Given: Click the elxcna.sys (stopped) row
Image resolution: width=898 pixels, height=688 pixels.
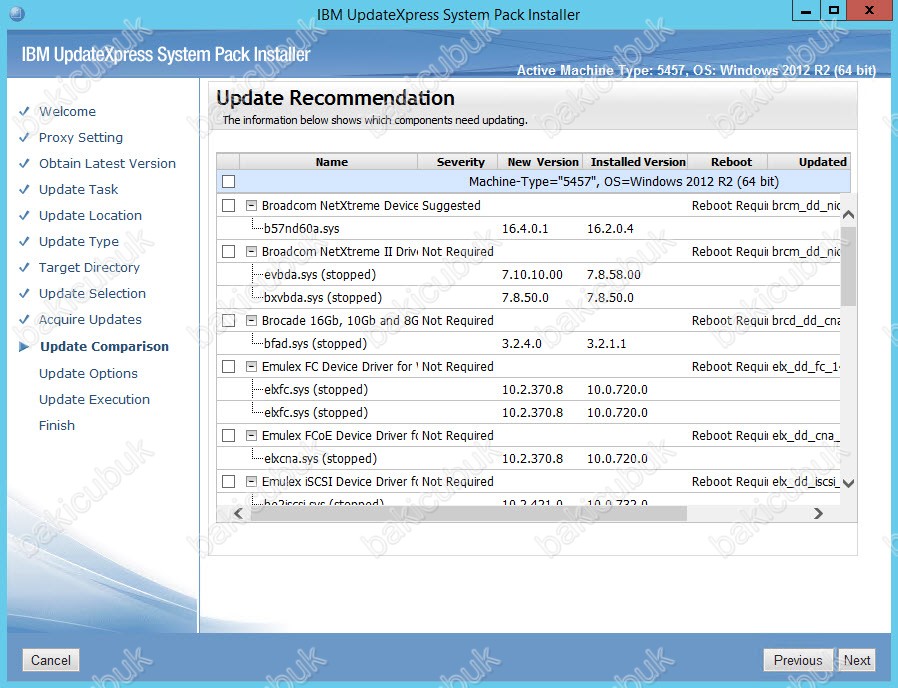Looking at the screenshot, I should click(528, 458).
